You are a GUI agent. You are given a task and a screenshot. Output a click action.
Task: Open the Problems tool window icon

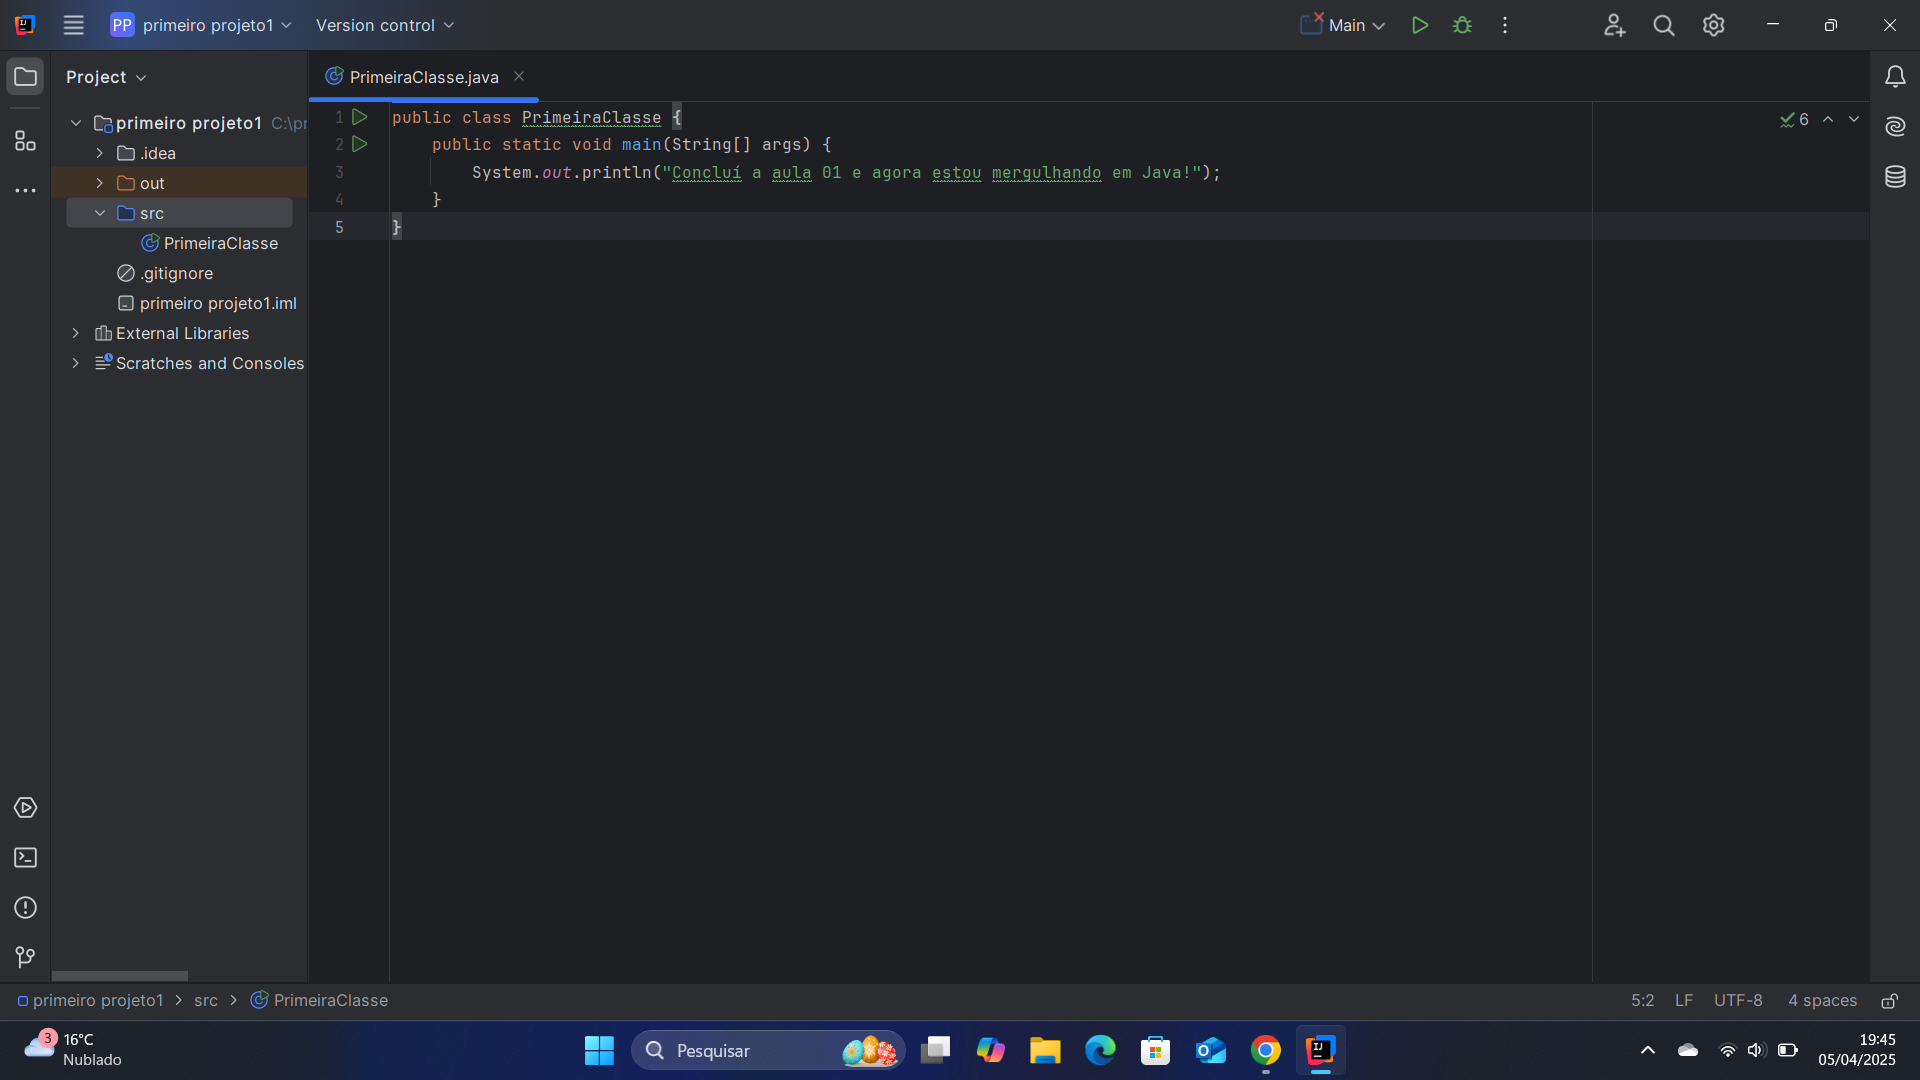pyautogui.click(x=25, y=908)
